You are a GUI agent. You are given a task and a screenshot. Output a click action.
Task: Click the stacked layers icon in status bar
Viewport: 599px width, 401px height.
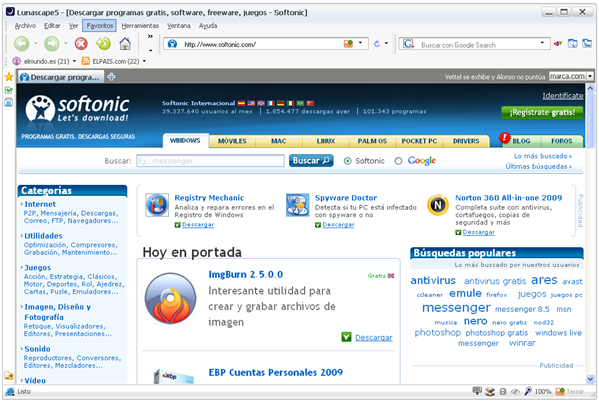pos(490,391)
